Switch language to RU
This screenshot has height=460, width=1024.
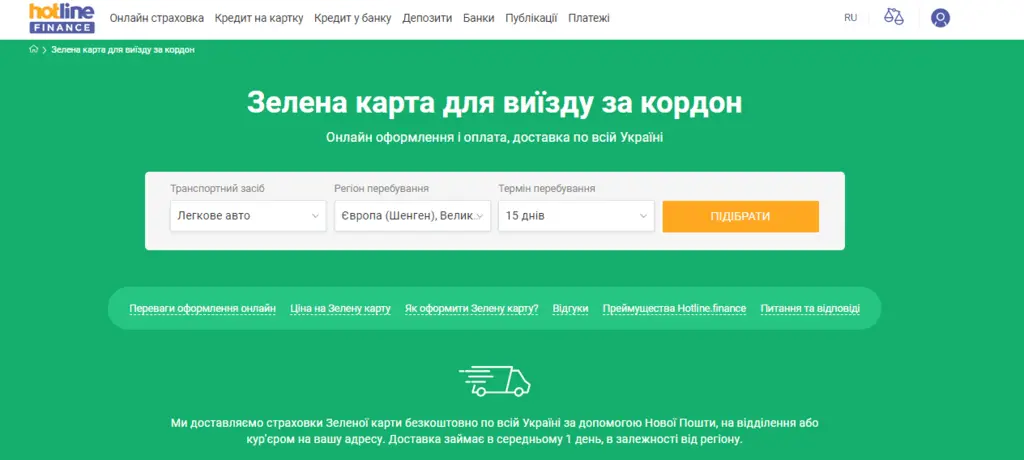click(x=850, y=18)
